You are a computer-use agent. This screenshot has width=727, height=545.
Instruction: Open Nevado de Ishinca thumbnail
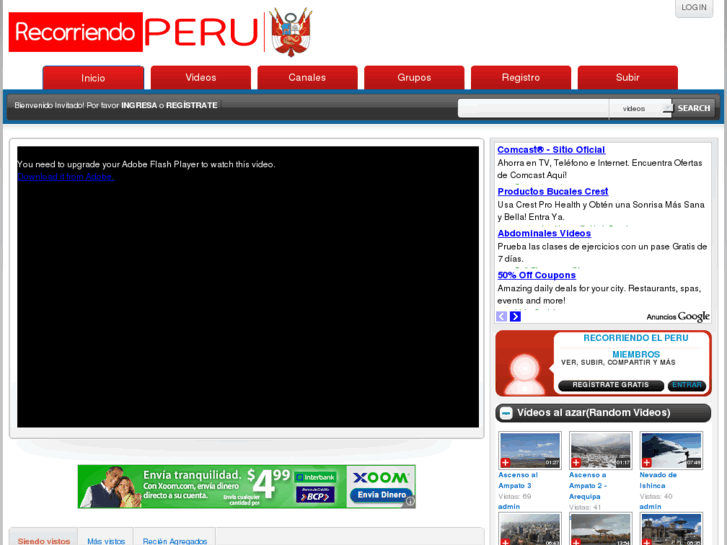coord(671,450)
